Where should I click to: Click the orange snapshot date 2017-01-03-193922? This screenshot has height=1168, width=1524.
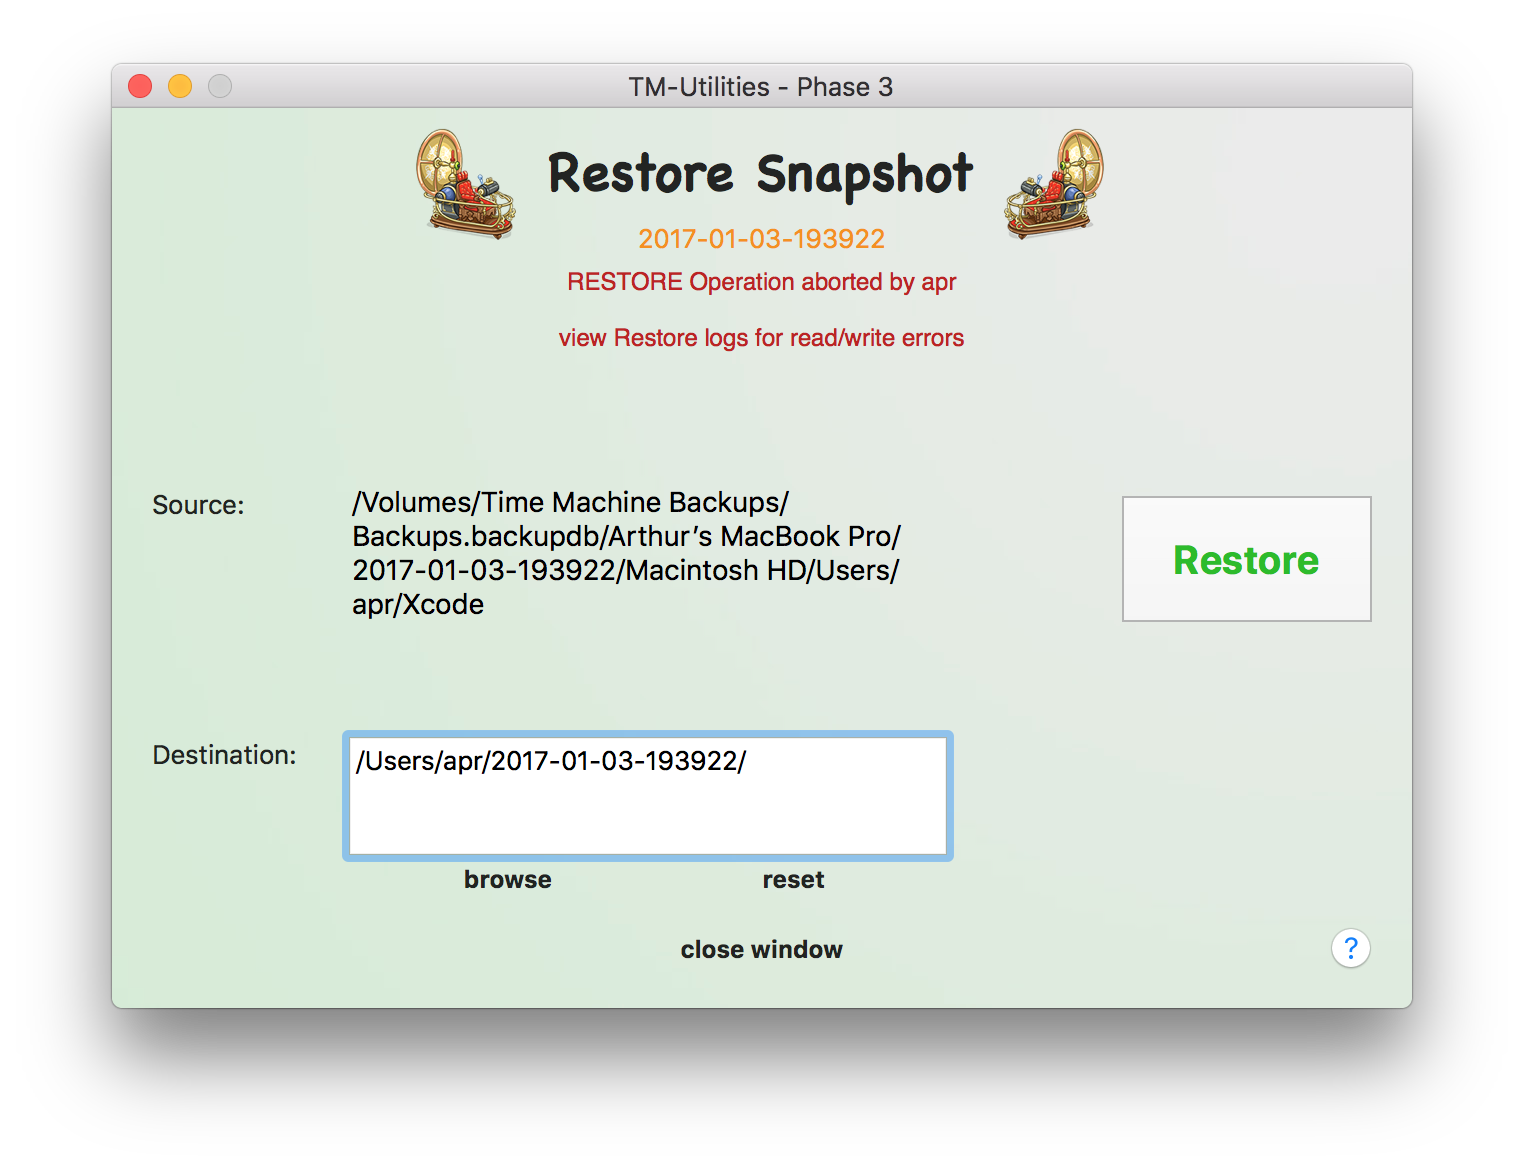coord(762,239)
